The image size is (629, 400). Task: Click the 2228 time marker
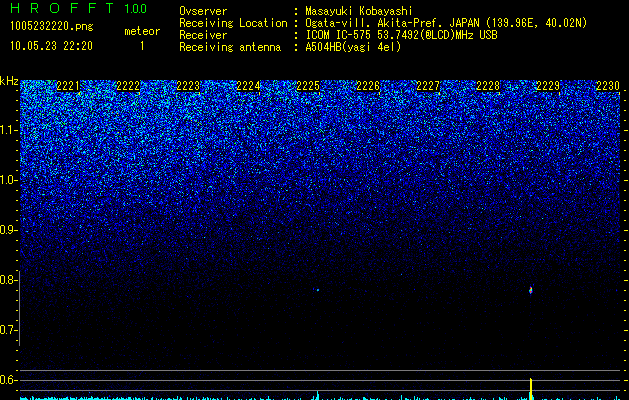click(x=488, y=86)
